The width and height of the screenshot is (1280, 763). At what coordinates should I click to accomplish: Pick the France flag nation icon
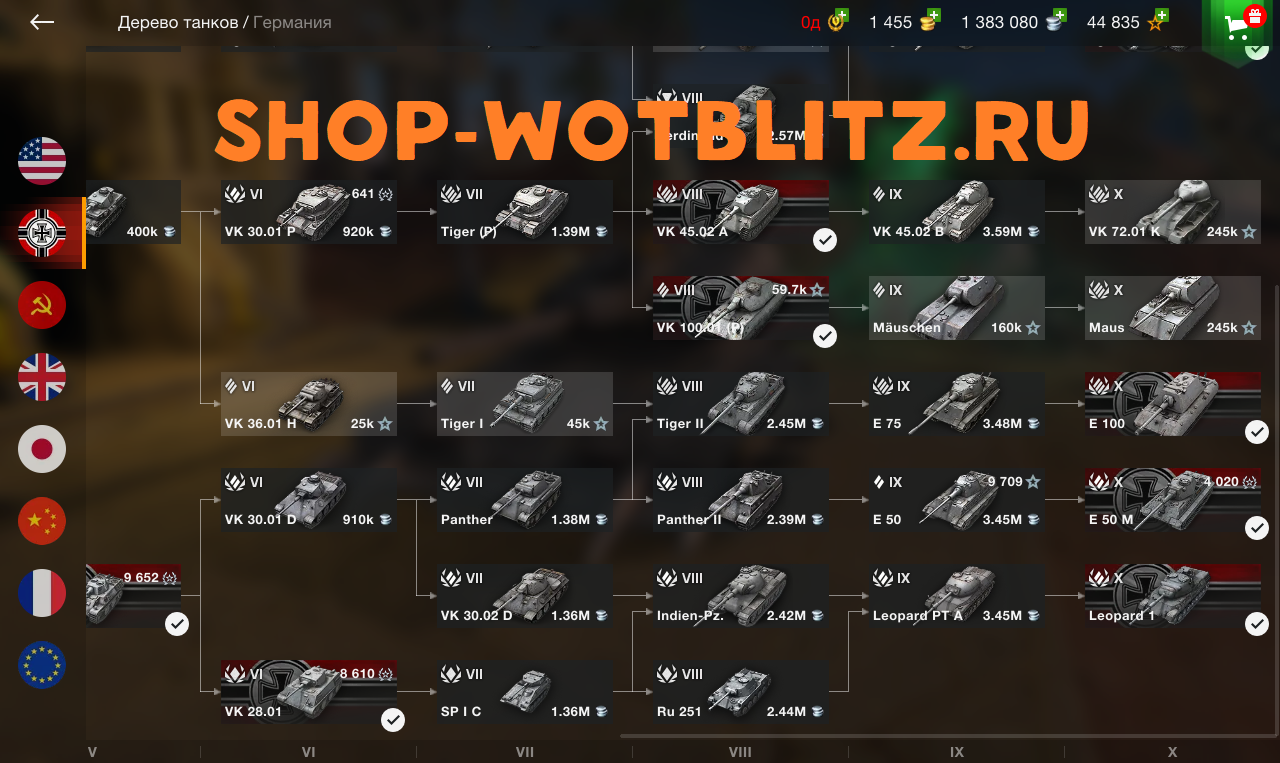click(42, 593)
